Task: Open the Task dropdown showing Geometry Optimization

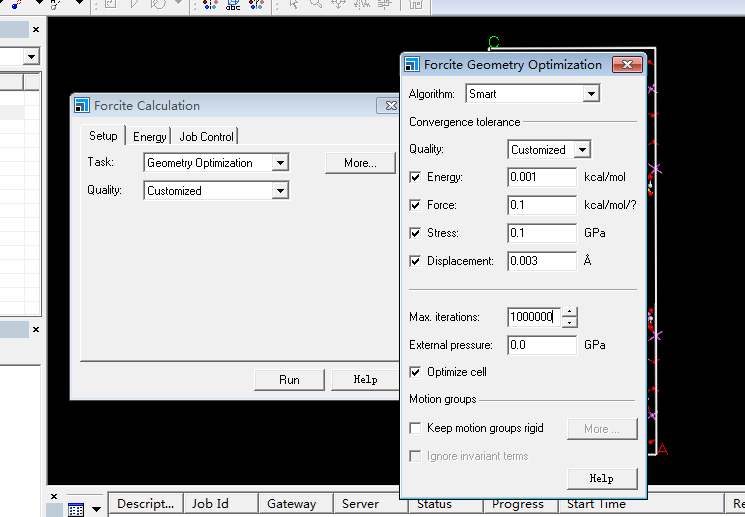Action: pyautogui.click(x=280, y=163)
